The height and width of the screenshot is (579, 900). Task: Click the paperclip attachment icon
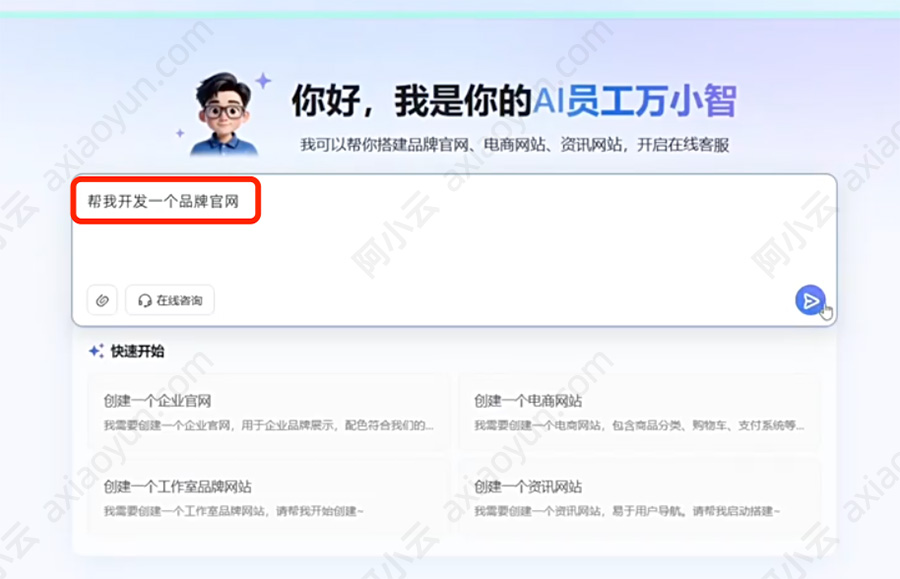pyautogui.click(x=101, y=300)
